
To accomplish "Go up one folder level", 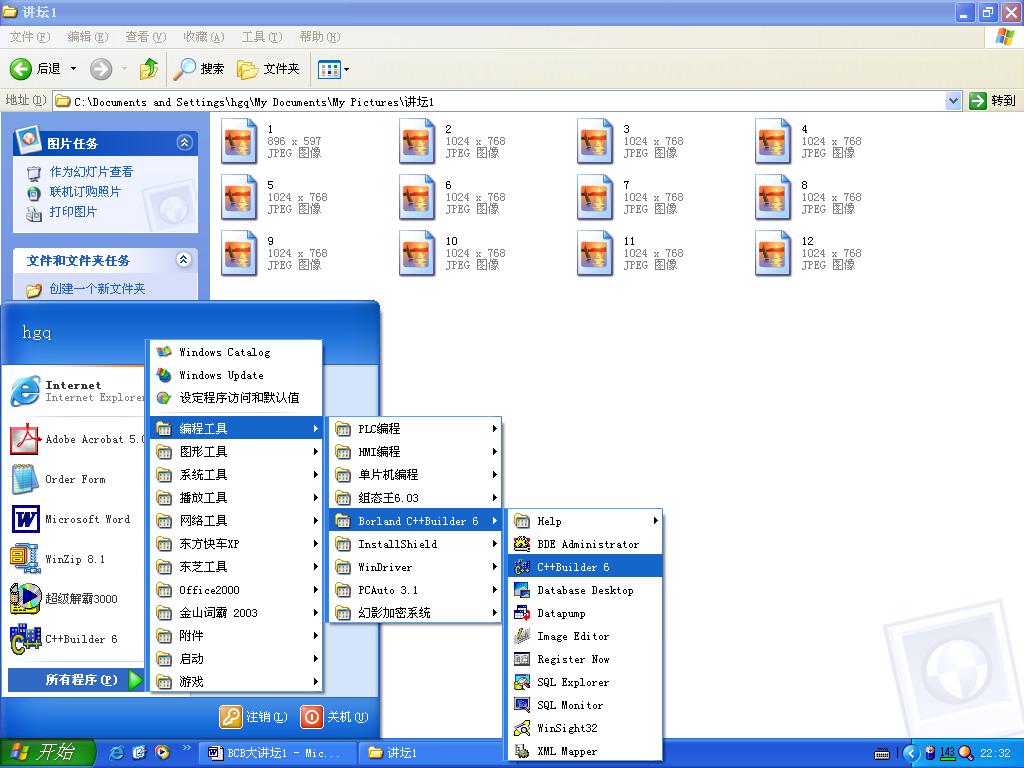I will 149,69.
